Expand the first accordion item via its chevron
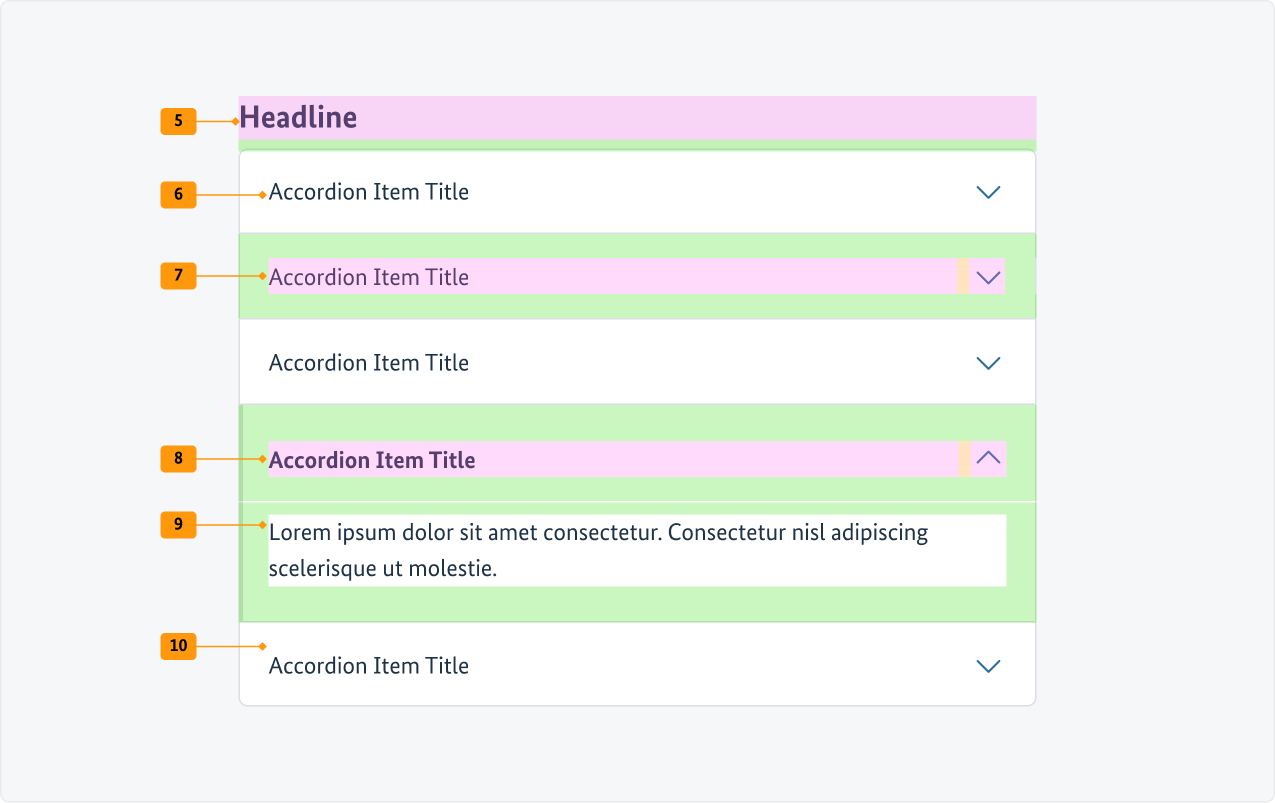This screenshot has width=1275, height=803. pyautogui.click(x=988, y=192)
